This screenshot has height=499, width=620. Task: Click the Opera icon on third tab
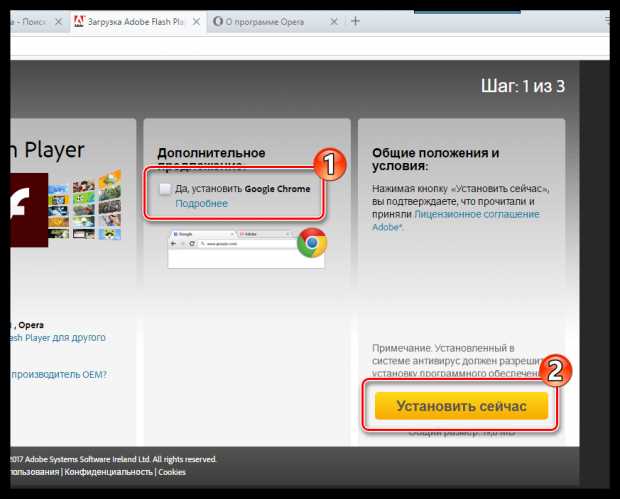(218, 21)
